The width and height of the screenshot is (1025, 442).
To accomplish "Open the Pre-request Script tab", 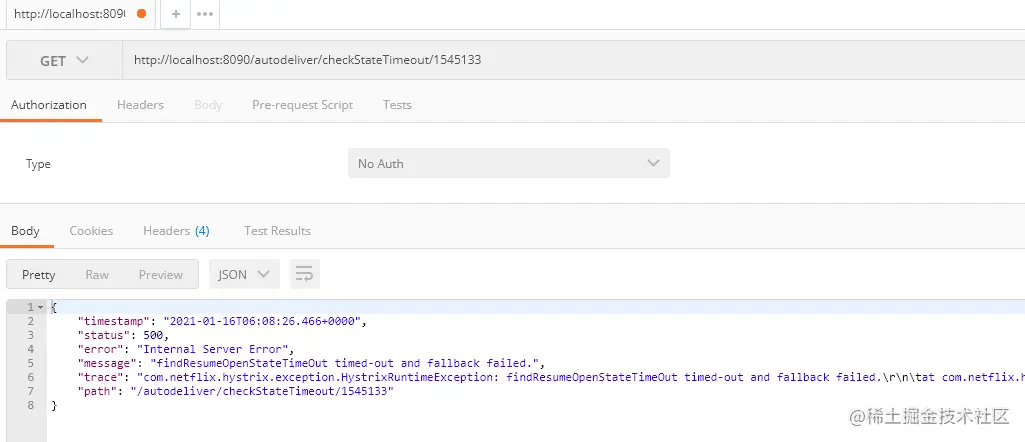I will (302, 105).
